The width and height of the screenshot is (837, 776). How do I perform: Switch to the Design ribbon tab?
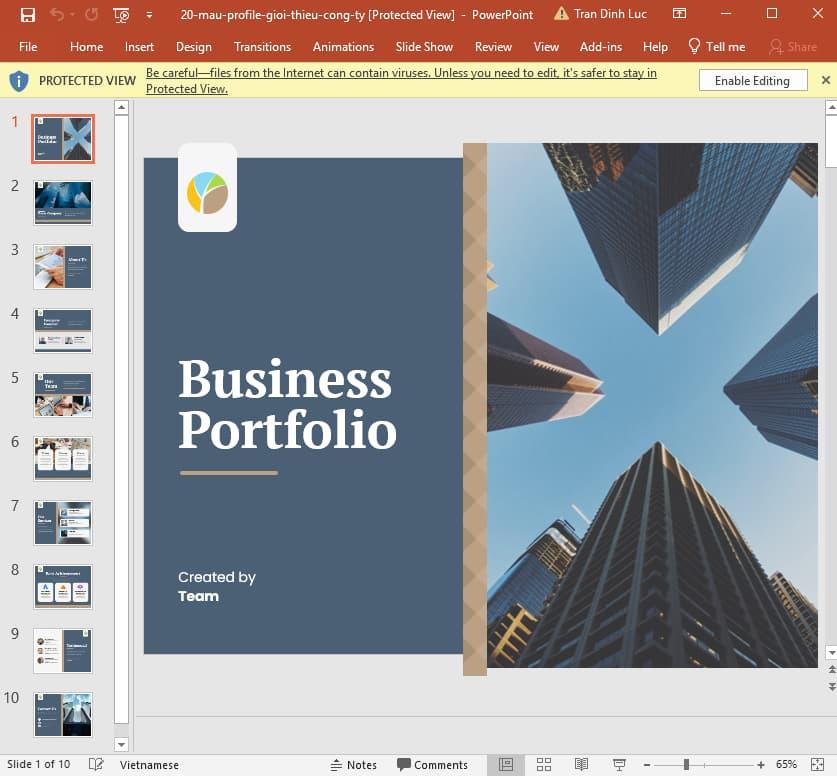[x=193, y=46]
